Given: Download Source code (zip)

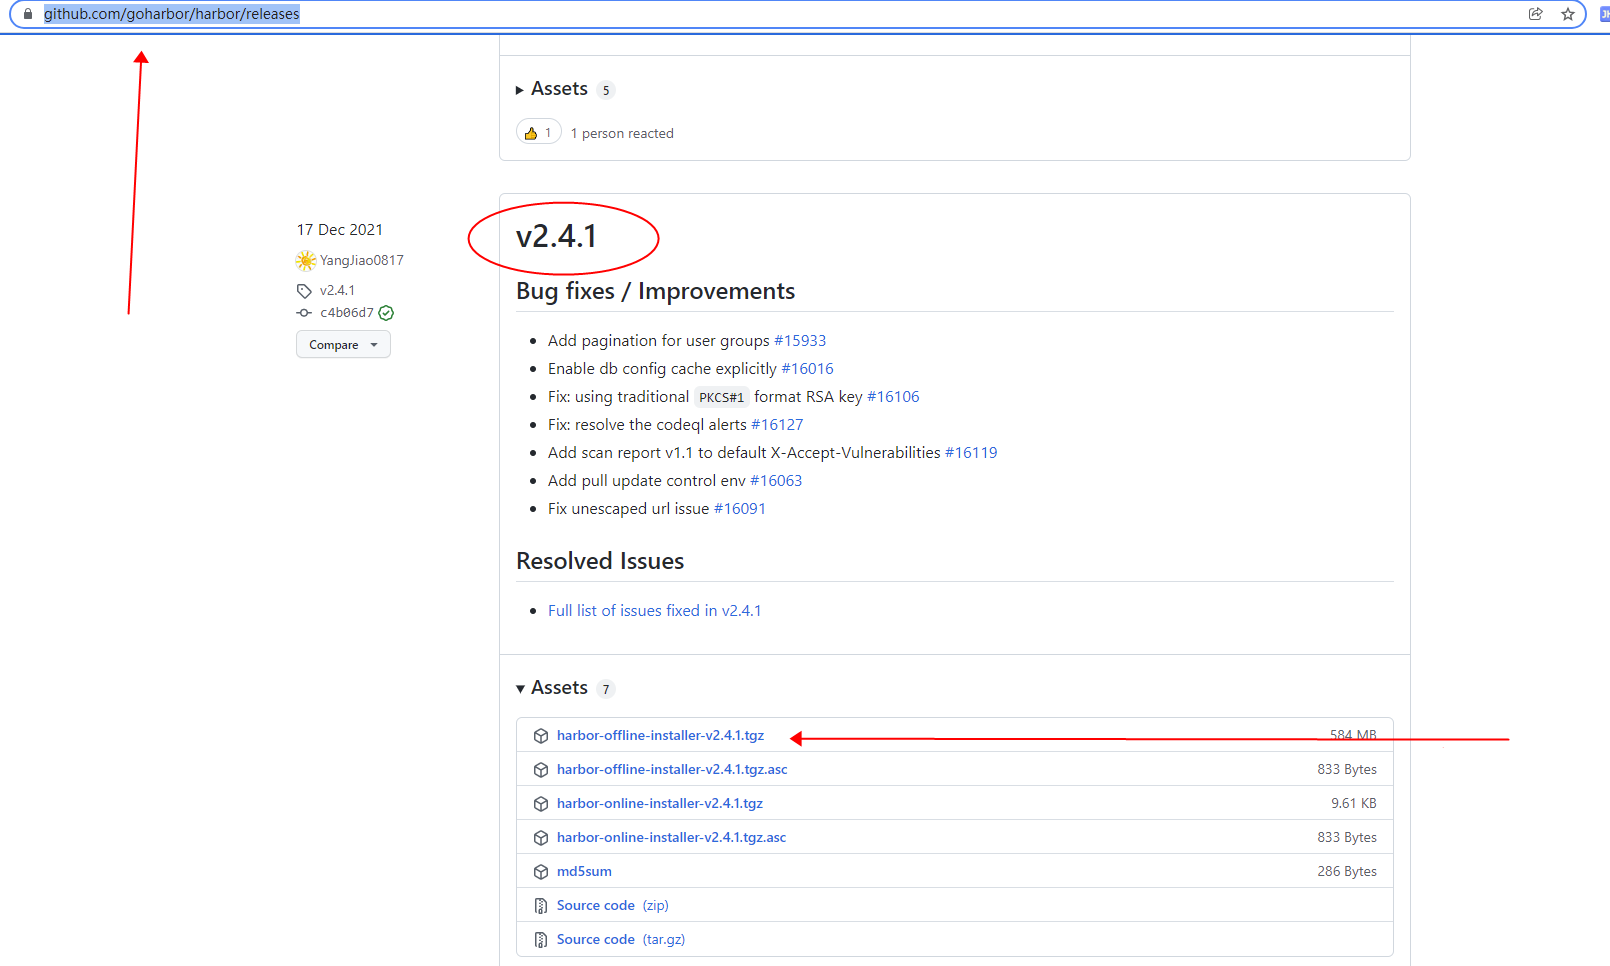Looking at the screenshot, I should click(x=612, y=905).
